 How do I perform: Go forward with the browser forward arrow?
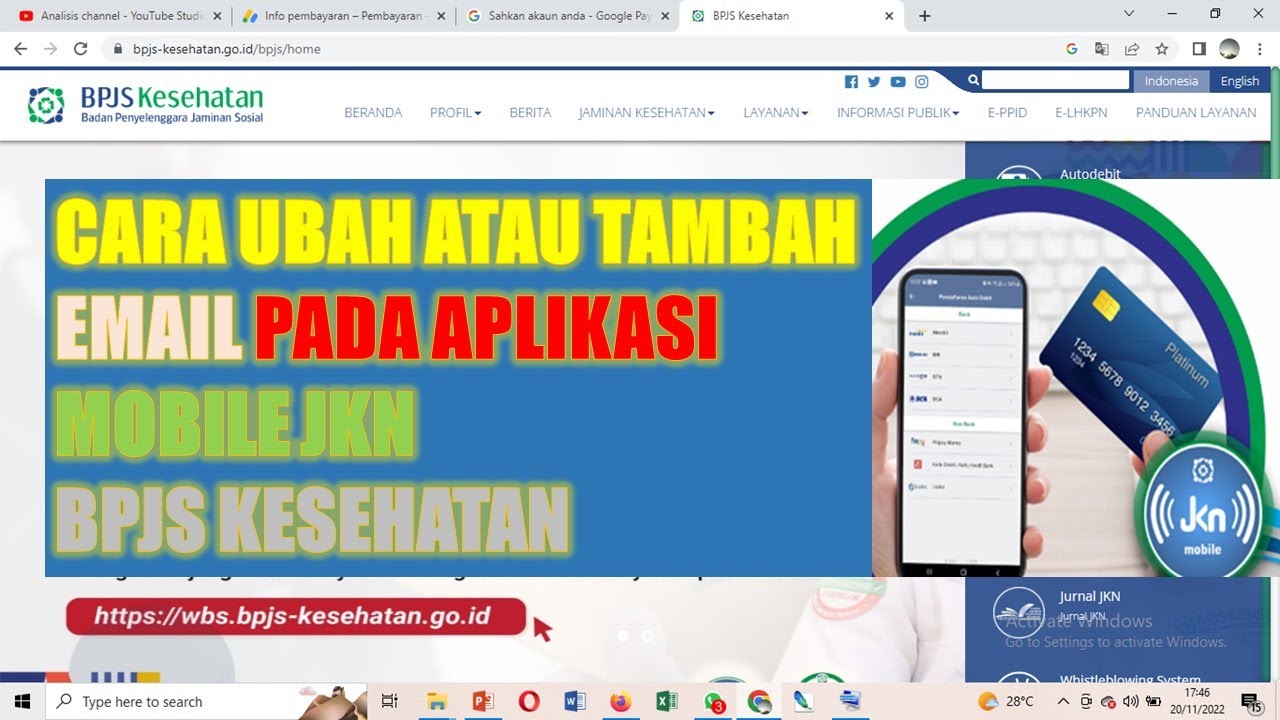pyautogui.click(x=50, y=49)
